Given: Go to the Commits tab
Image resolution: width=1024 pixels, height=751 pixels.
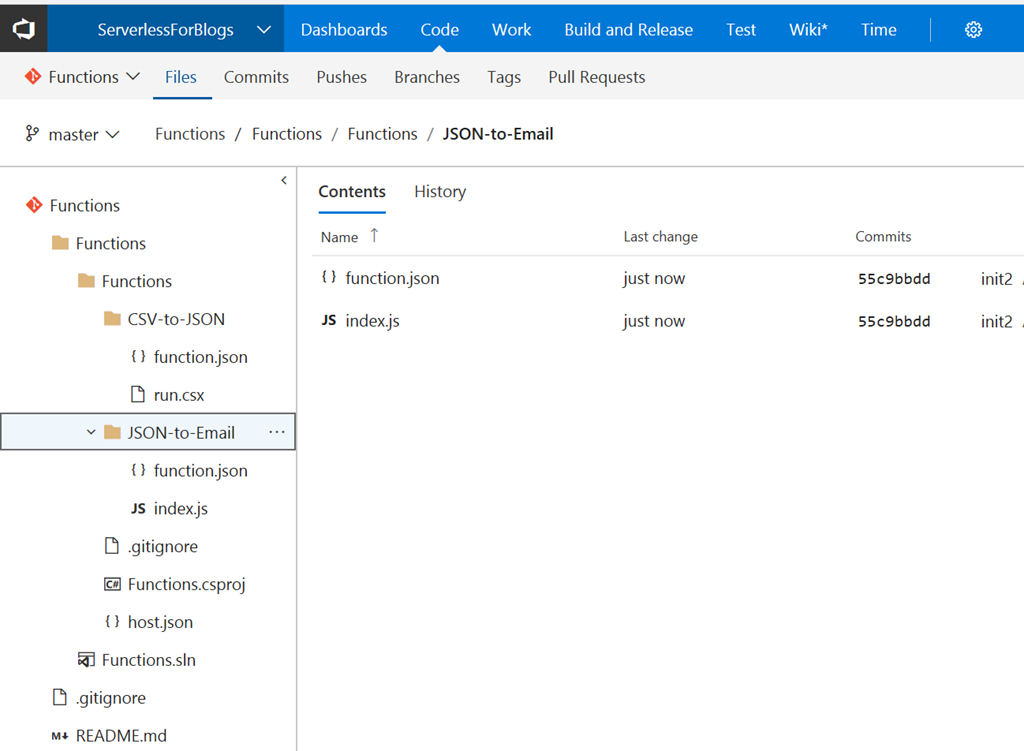Looking at the screenshot, I should click(x=256, y=77).
